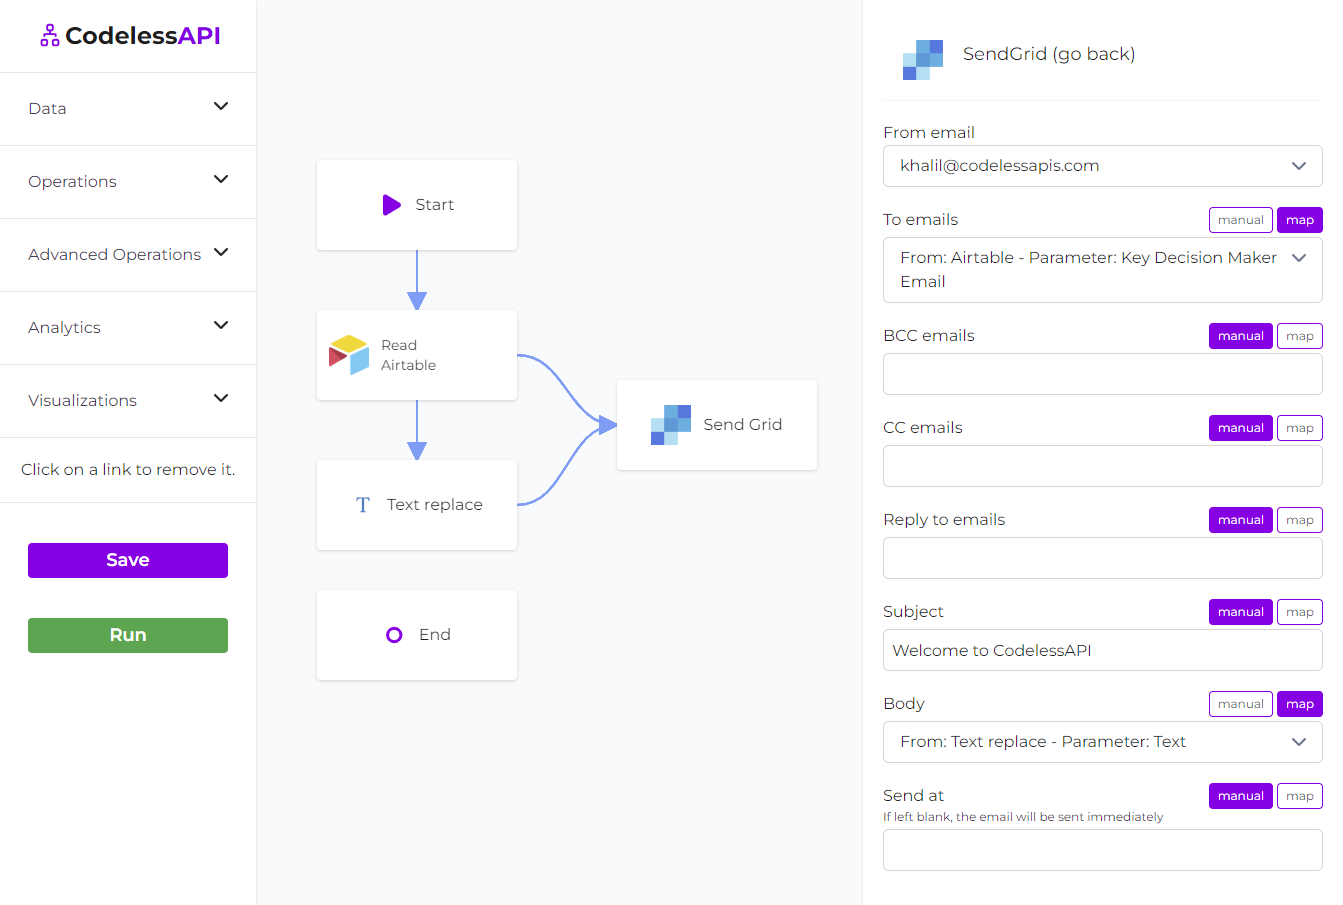Click the green Run button
Screen dimensions: 1343x905
click(x=128, y=635)
